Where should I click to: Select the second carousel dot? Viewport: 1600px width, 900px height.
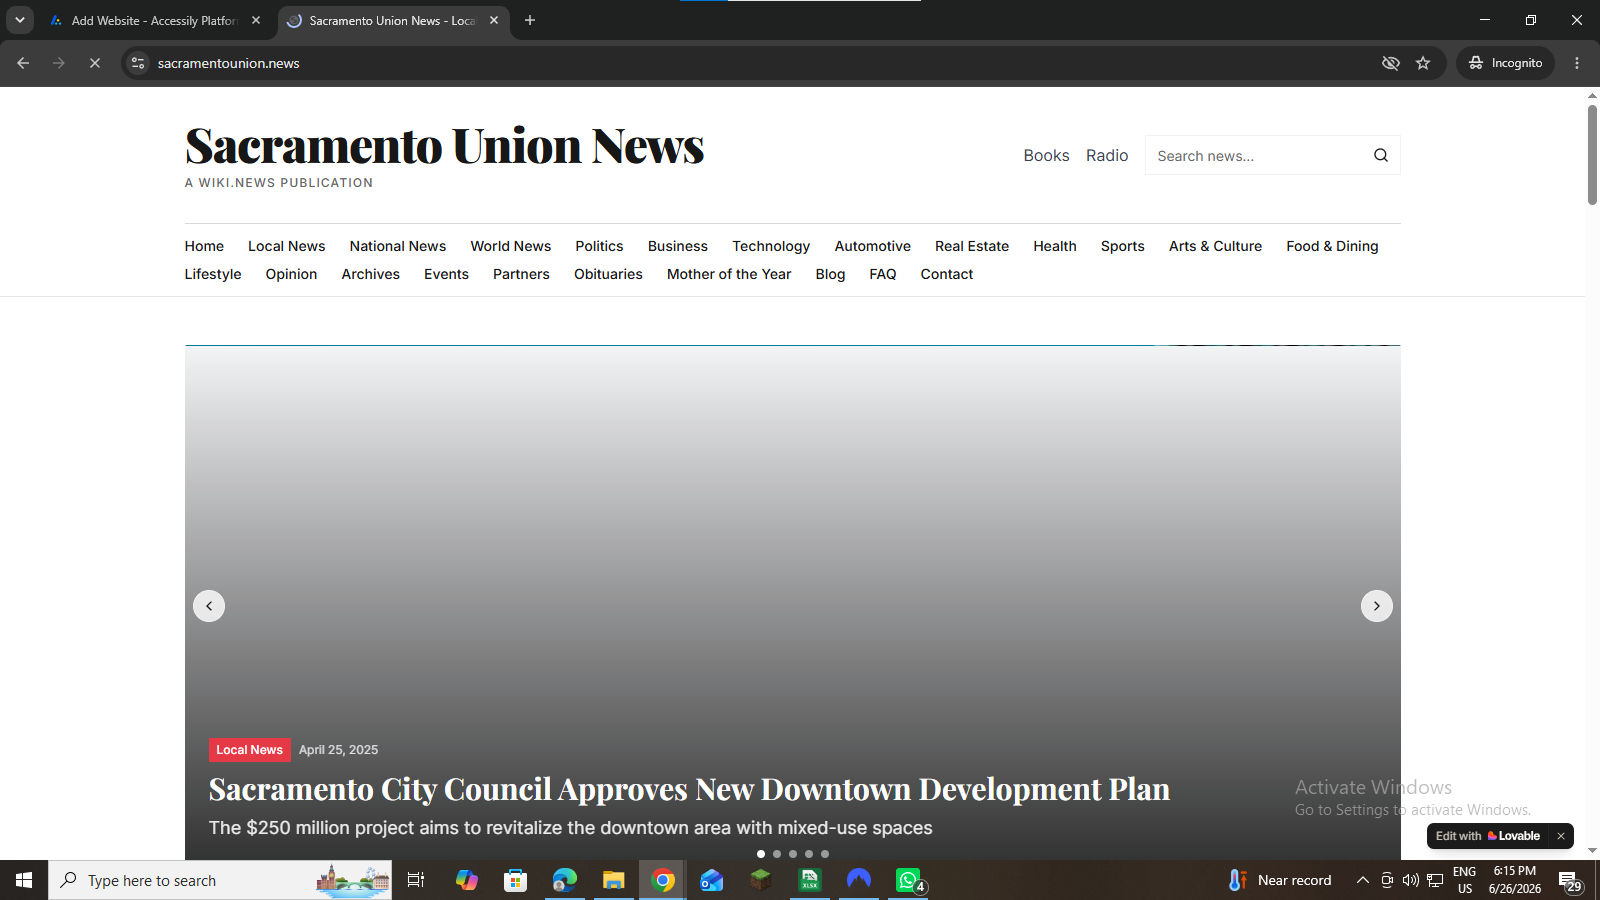[x=777, y=854]
